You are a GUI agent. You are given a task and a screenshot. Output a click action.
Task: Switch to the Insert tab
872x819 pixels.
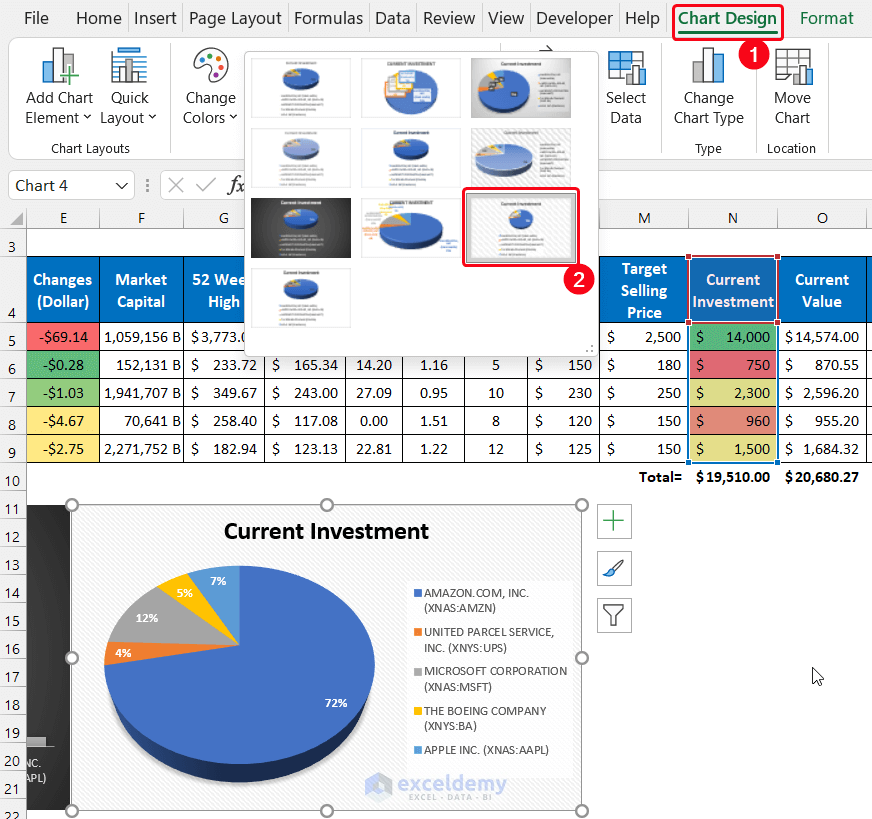[x=155, y=18]
